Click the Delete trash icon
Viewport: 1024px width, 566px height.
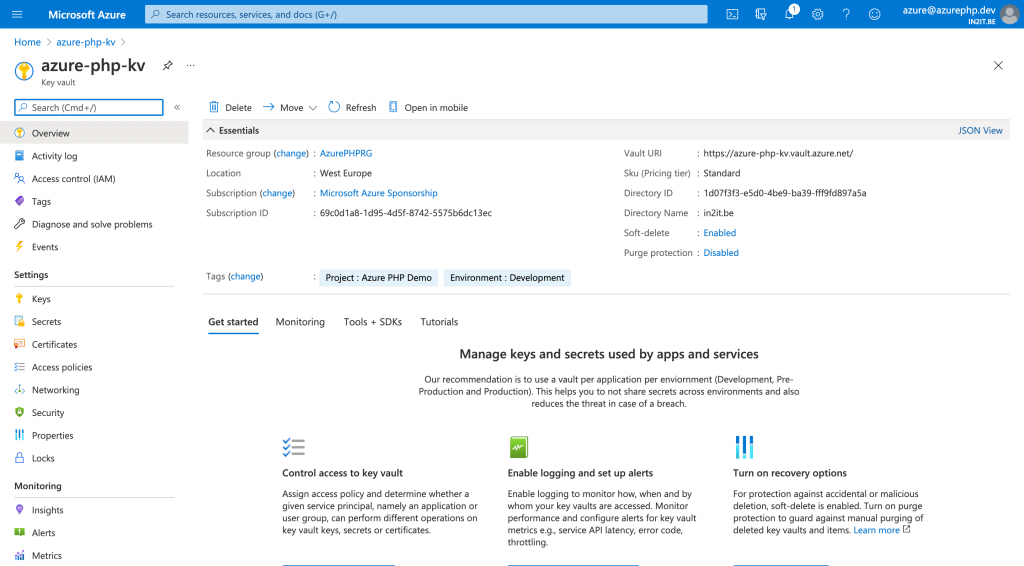pyautogui.click(x=214, y=107)
